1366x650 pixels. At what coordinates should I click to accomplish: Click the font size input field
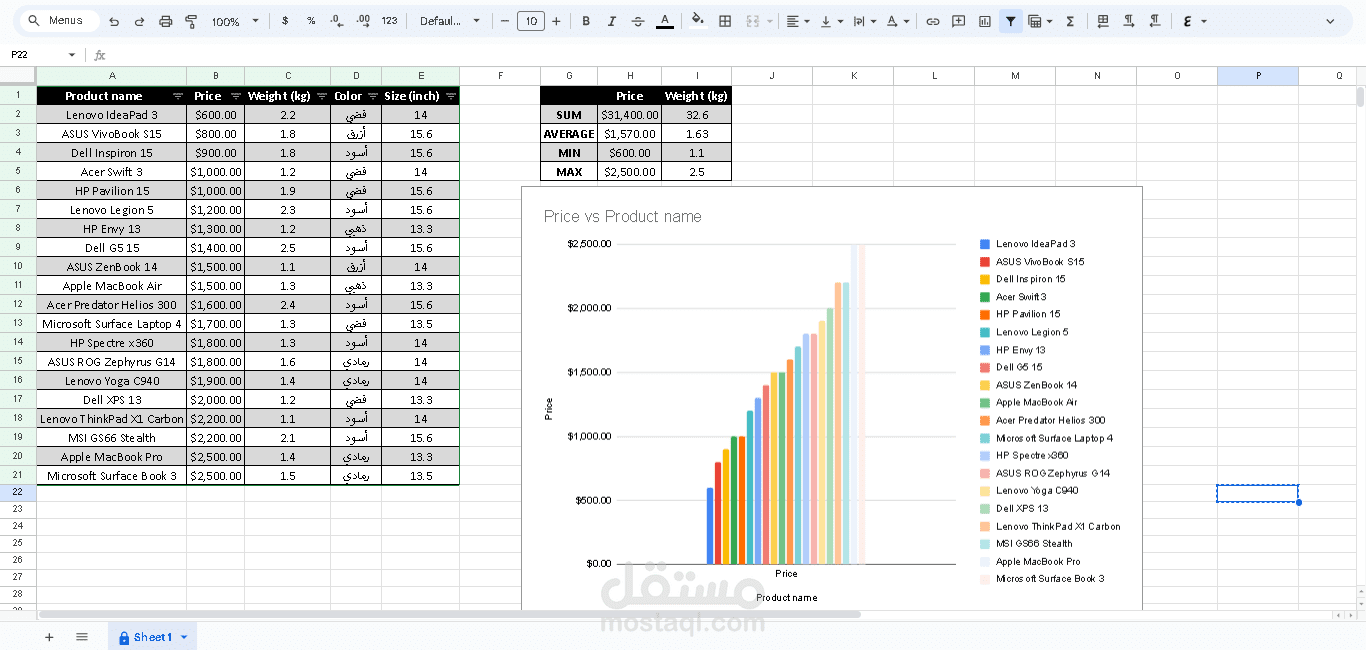click(530, 21)
